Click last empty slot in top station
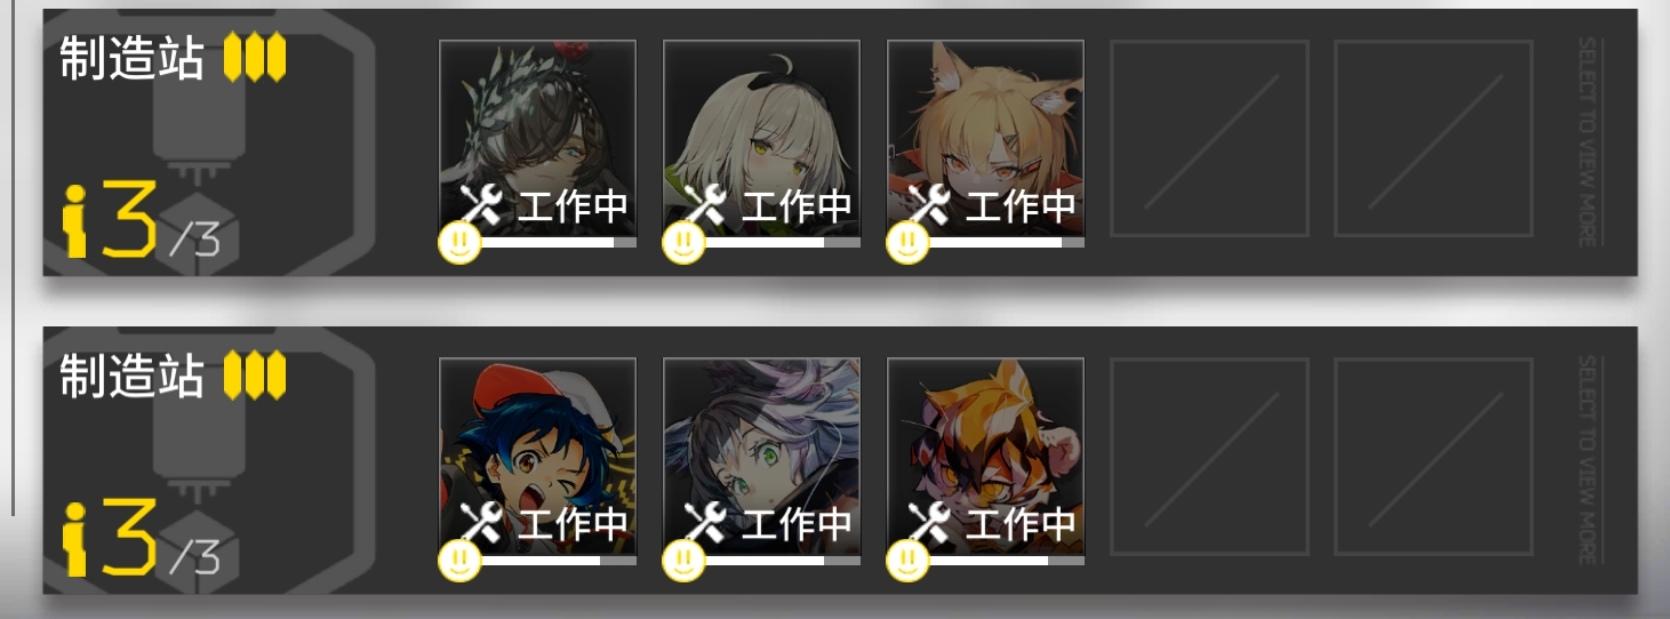The width and height of the screenshot is (1670, 619). coord(1434,138)
